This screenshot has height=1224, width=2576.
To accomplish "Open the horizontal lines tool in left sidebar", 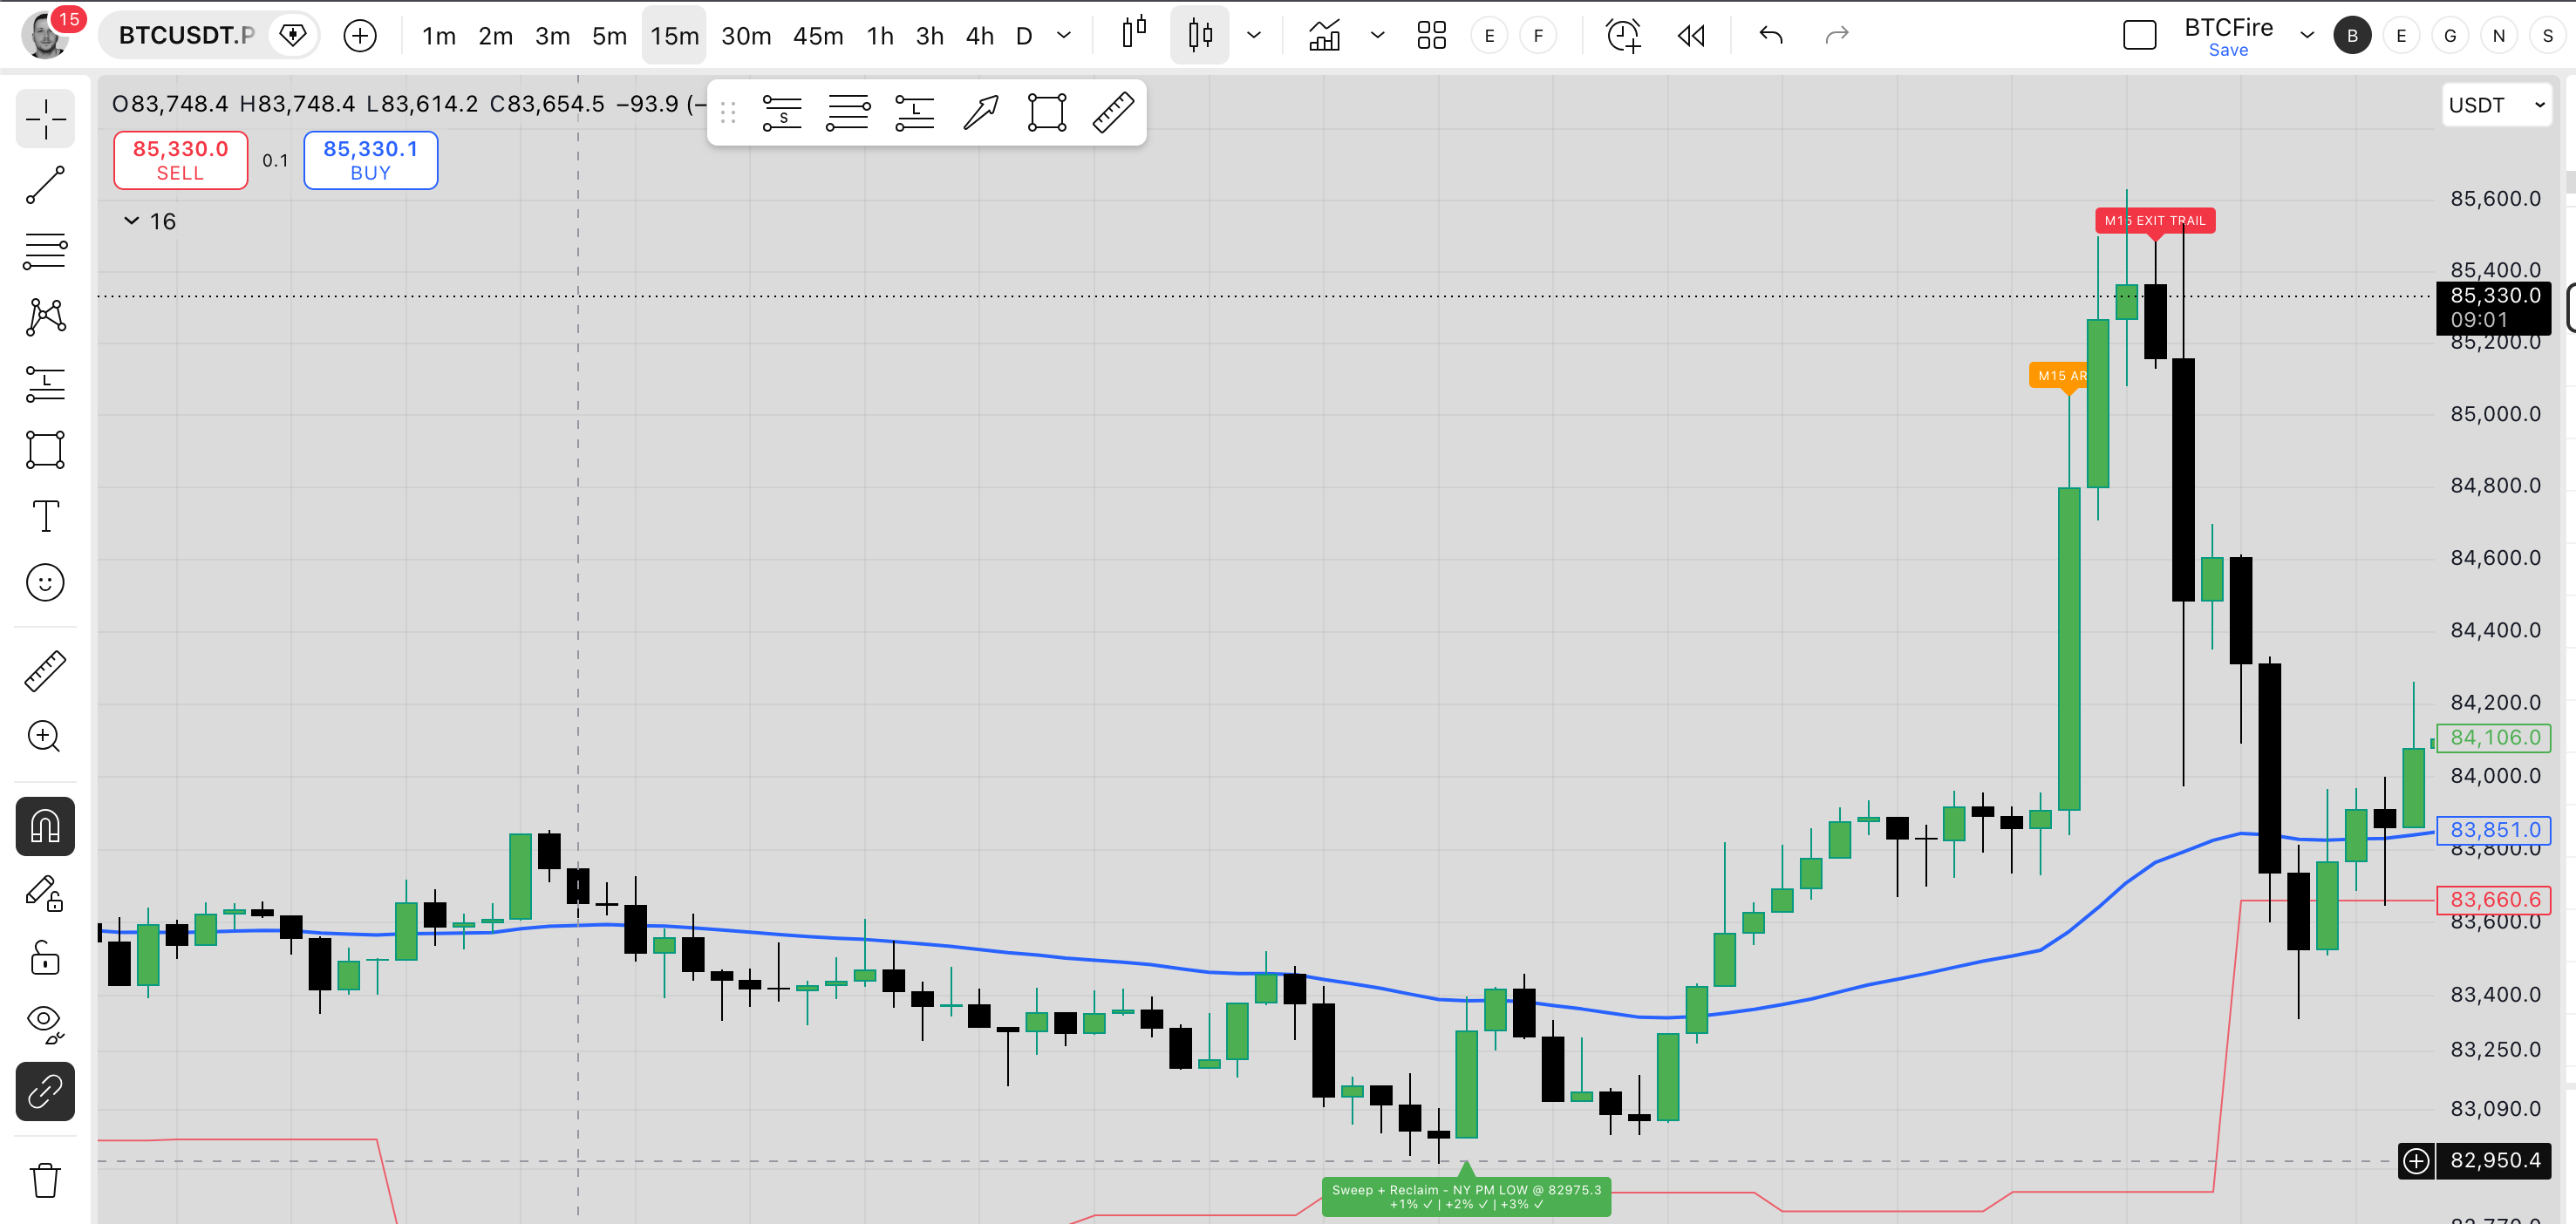I will coord(45,251).
